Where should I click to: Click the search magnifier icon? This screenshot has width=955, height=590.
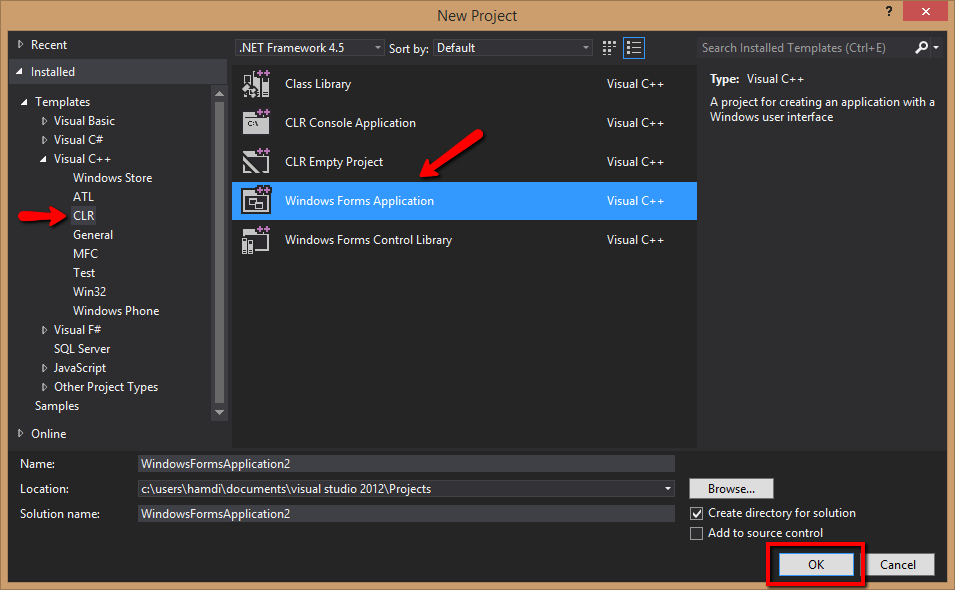922,47
